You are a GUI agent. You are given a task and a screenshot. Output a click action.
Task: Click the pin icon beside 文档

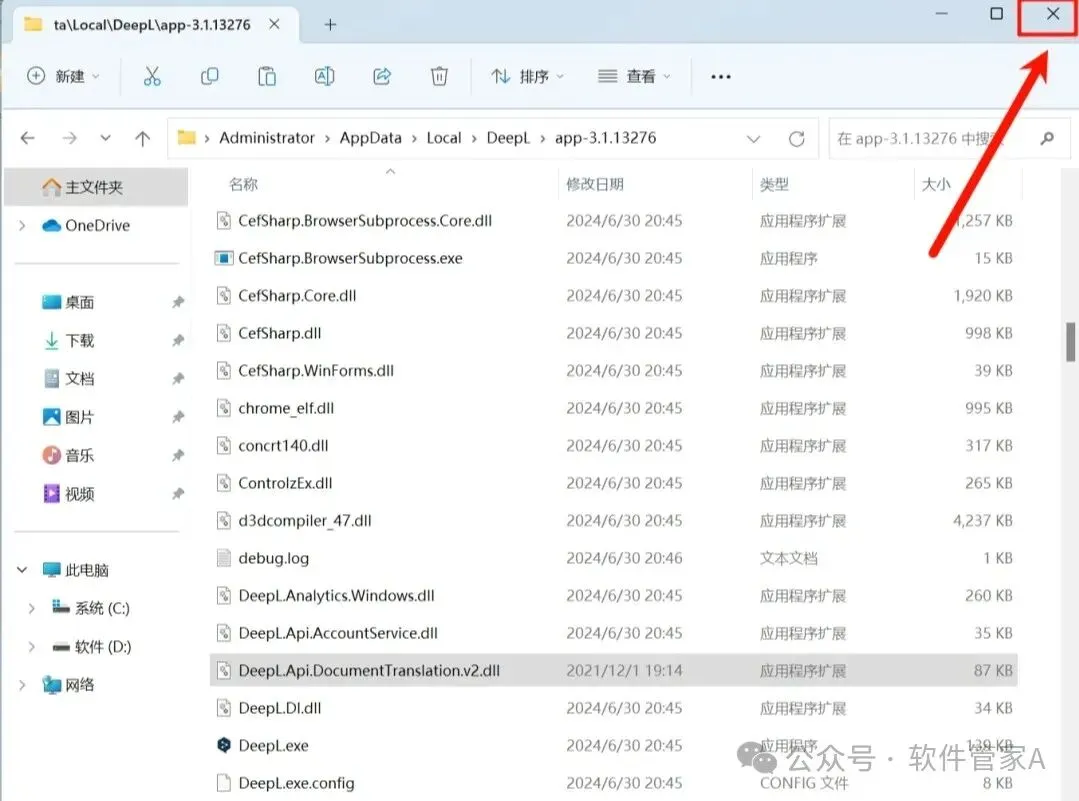coord(178,378)
